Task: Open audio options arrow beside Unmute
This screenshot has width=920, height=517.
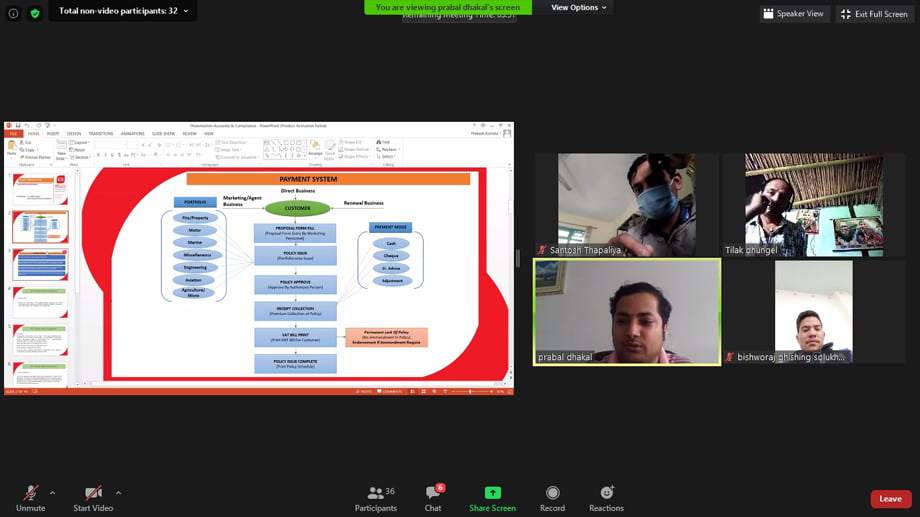Action: tap(52, 492)
